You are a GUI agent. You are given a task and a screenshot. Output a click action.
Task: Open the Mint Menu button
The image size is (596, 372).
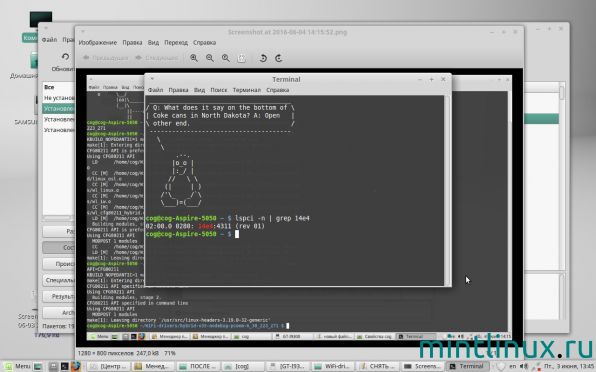(17, 366)
